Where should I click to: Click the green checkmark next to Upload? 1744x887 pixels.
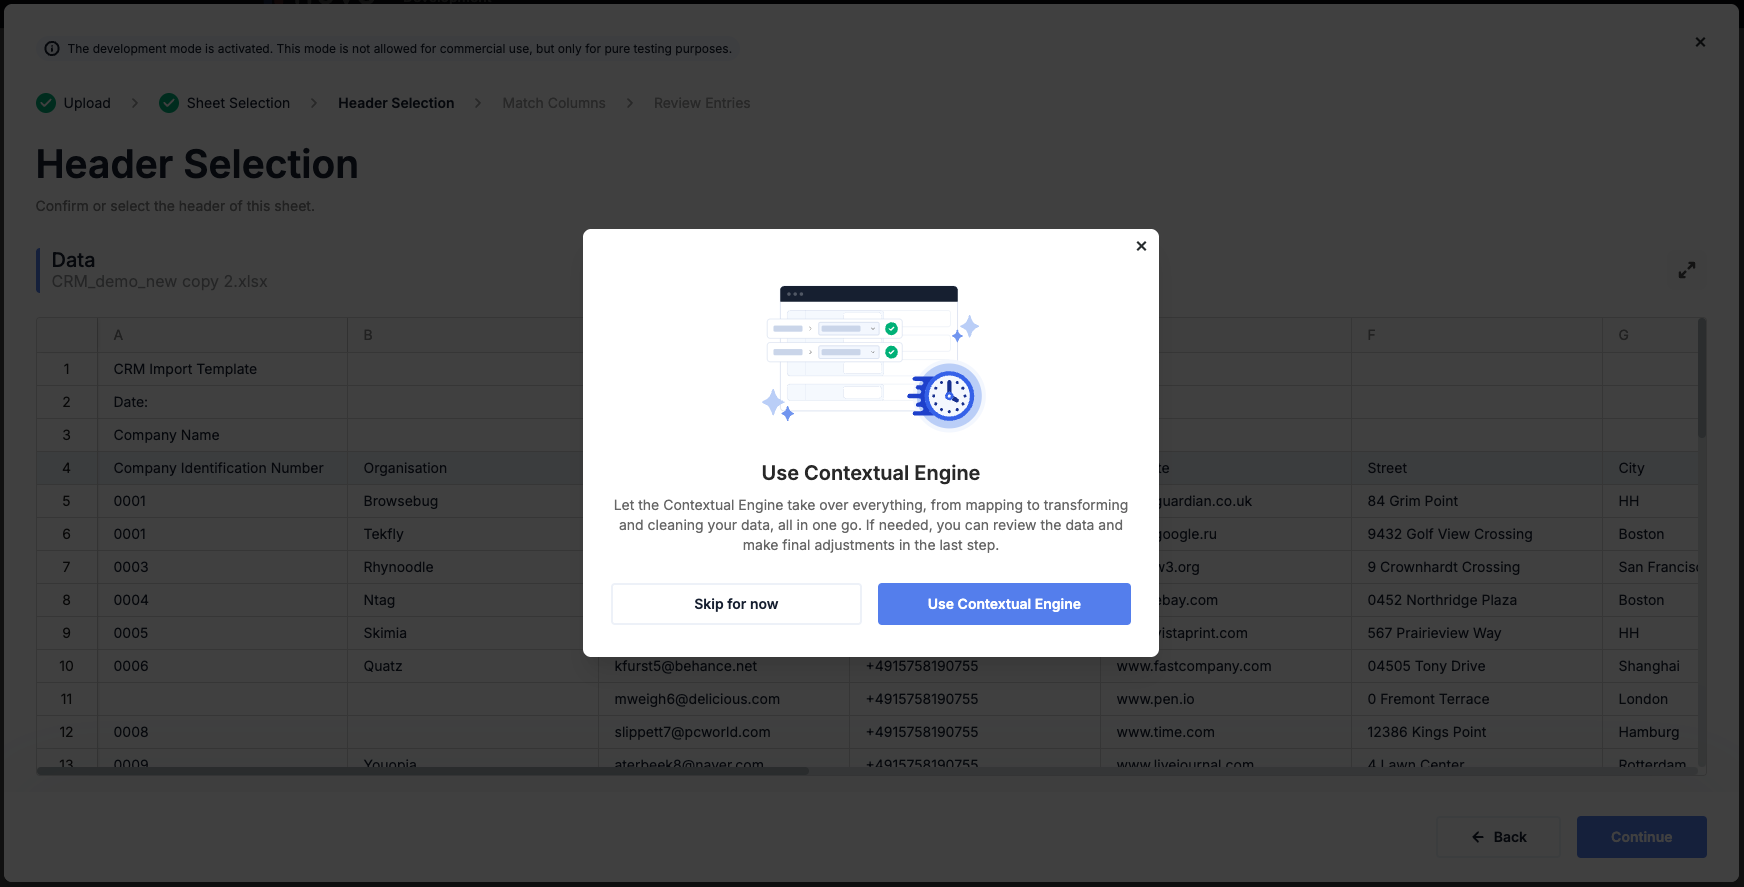tap(46, 103)
